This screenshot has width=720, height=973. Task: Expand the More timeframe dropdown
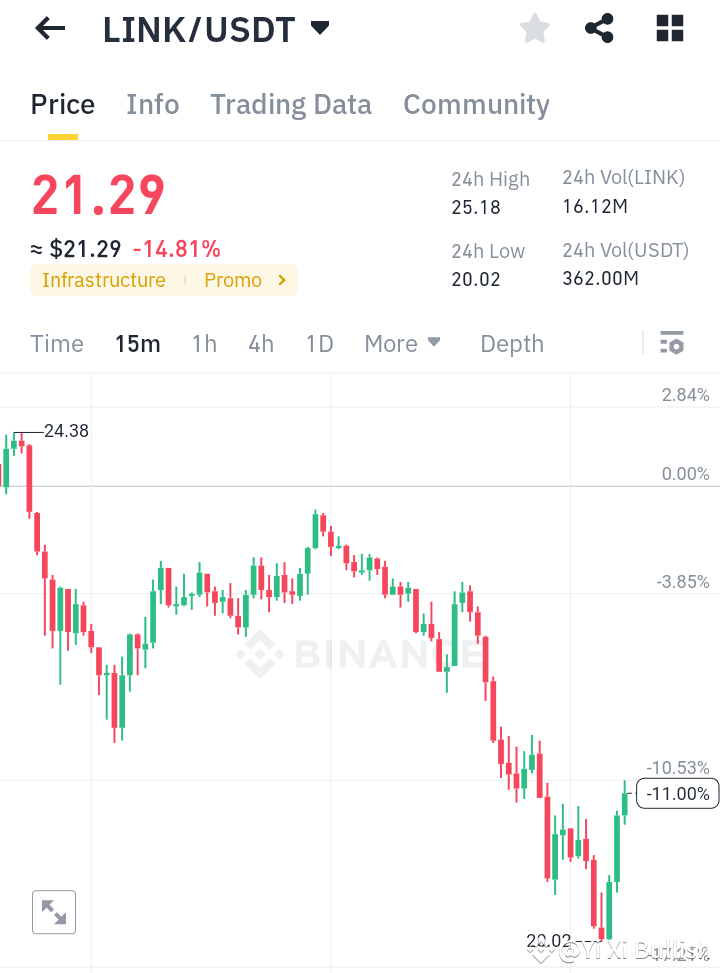402,343
